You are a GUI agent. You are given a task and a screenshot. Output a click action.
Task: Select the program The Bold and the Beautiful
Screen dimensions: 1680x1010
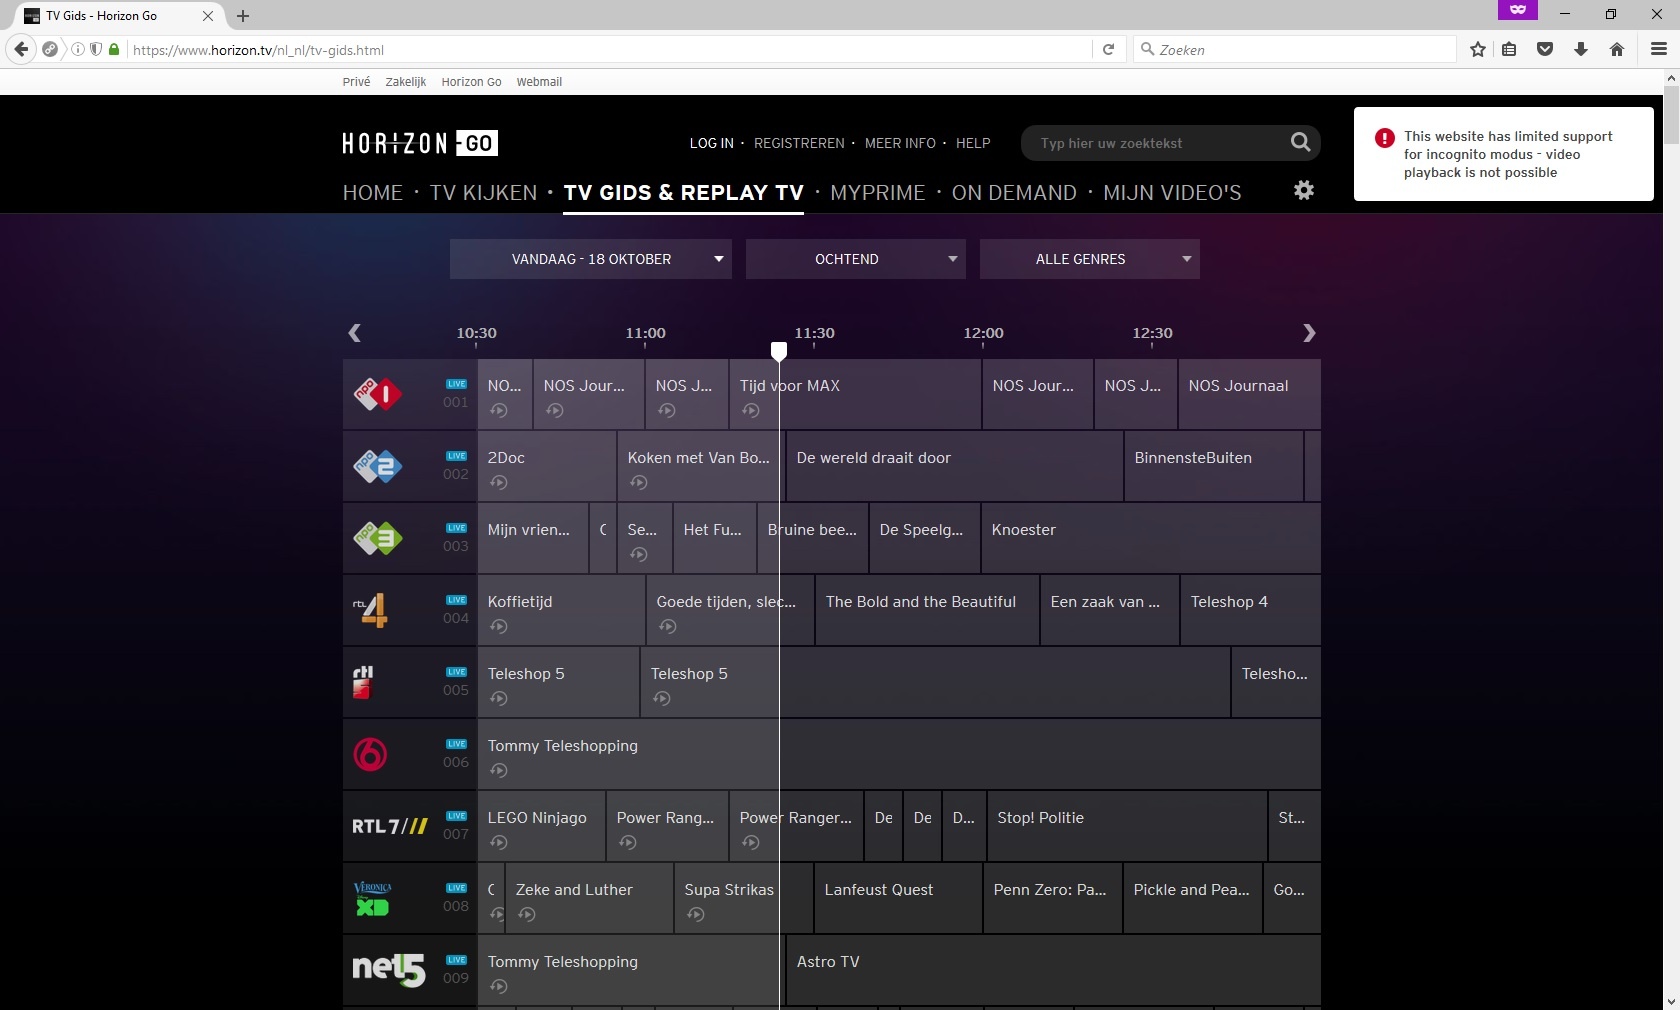click(x=927, y=610)
